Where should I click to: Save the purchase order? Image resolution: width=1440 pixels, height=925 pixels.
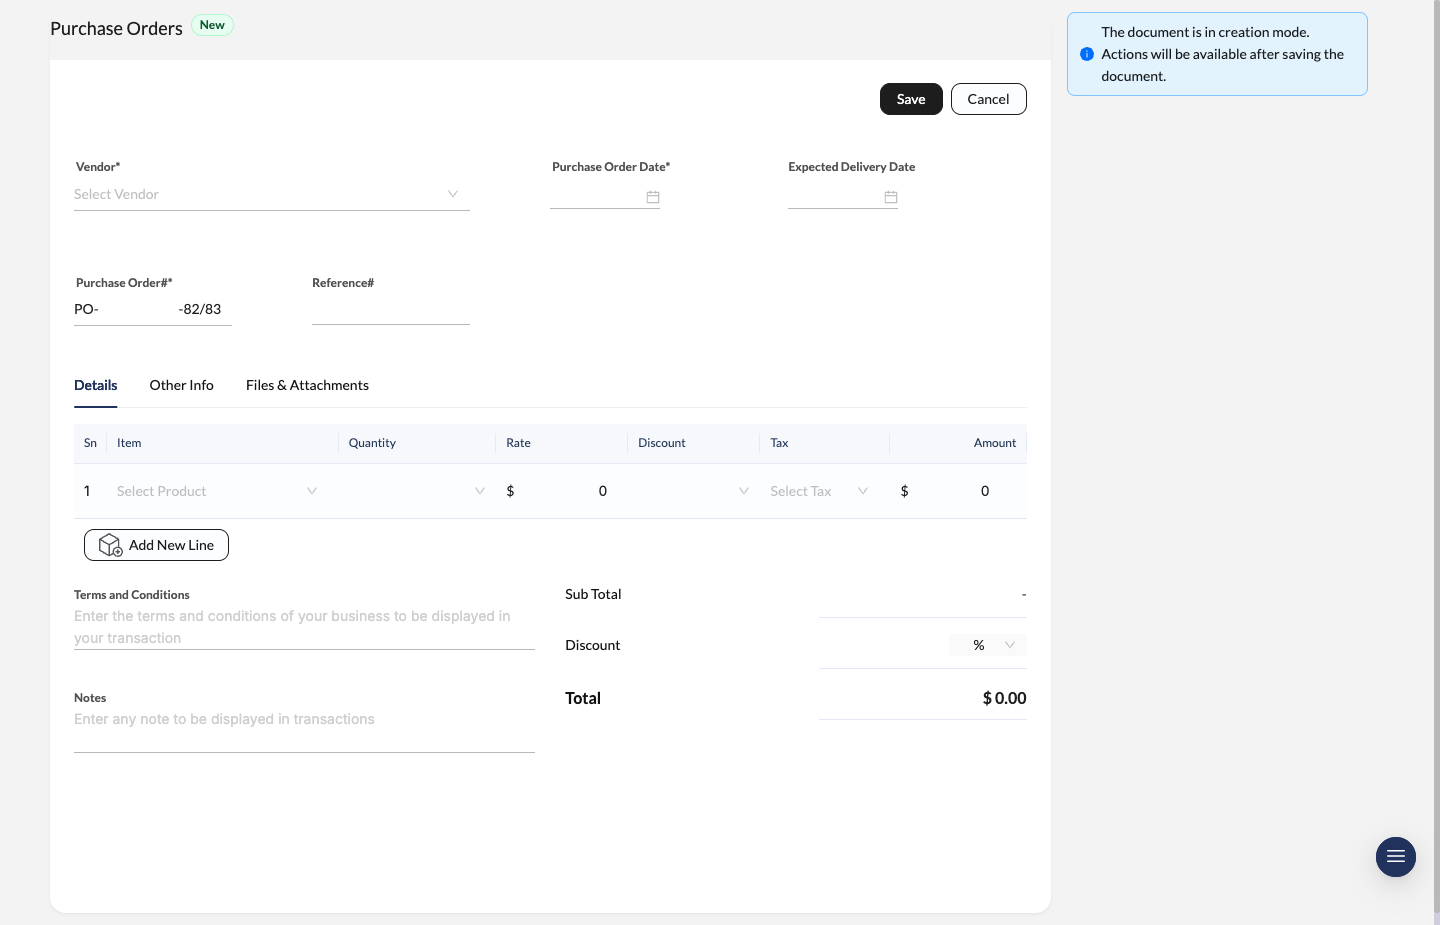coord(910,99)
